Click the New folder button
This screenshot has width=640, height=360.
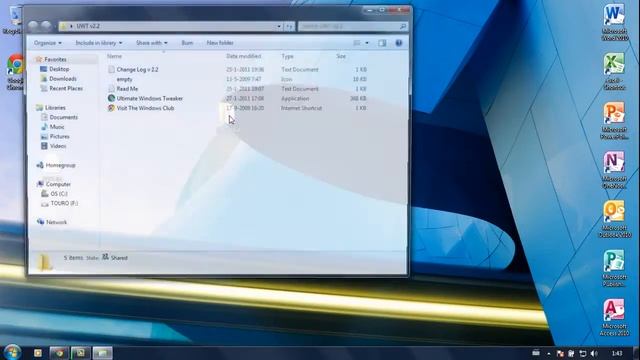[x=220, y=43]
